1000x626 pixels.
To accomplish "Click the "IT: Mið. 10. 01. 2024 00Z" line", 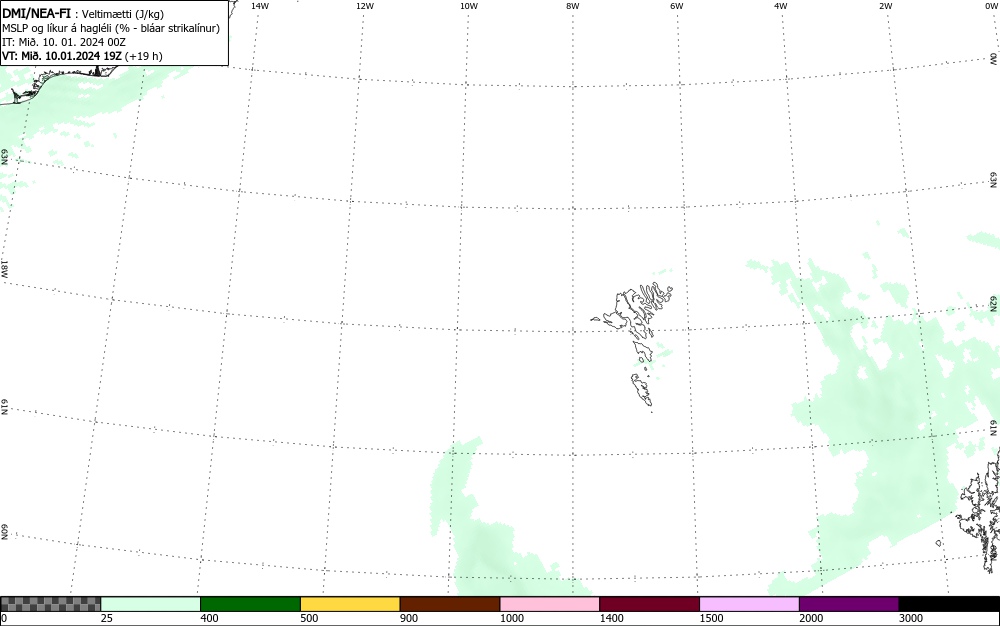I will pyautogui.click(x=64, y=42).
